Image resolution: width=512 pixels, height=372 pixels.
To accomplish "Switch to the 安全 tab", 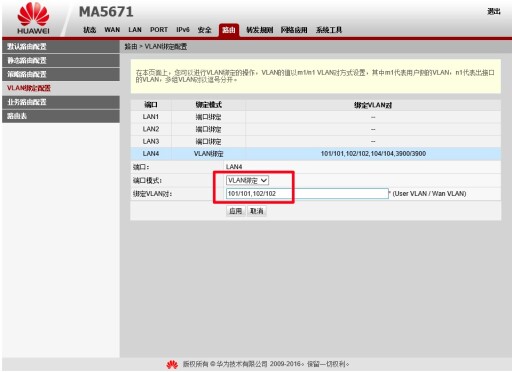I will click(x=204, y=30).
